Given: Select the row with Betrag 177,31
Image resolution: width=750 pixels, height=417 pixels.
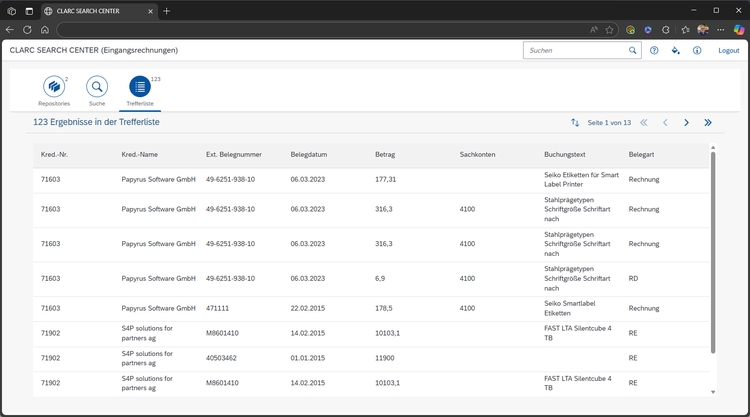Looking at the screenshot, I should (x=371, y=180).
